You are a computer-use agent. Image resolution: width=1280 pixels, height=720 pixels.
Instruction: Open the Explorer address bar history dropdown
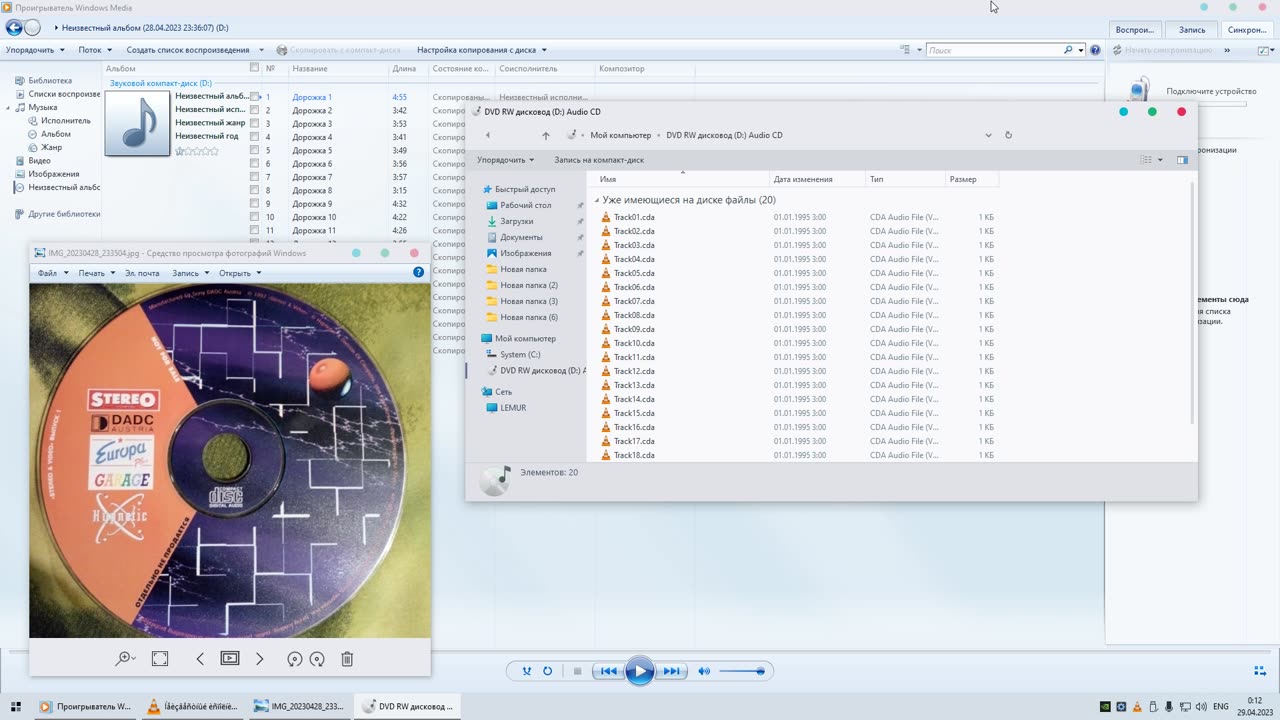pos(988,135)
